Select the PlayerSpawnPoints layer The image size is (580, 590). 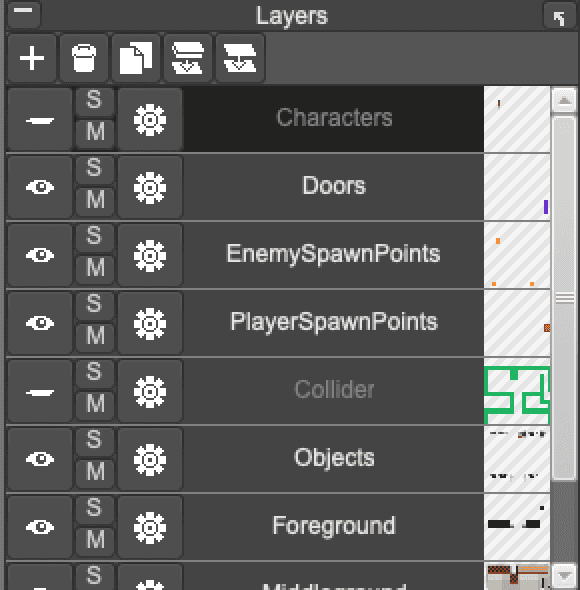[x=334, y=322]
